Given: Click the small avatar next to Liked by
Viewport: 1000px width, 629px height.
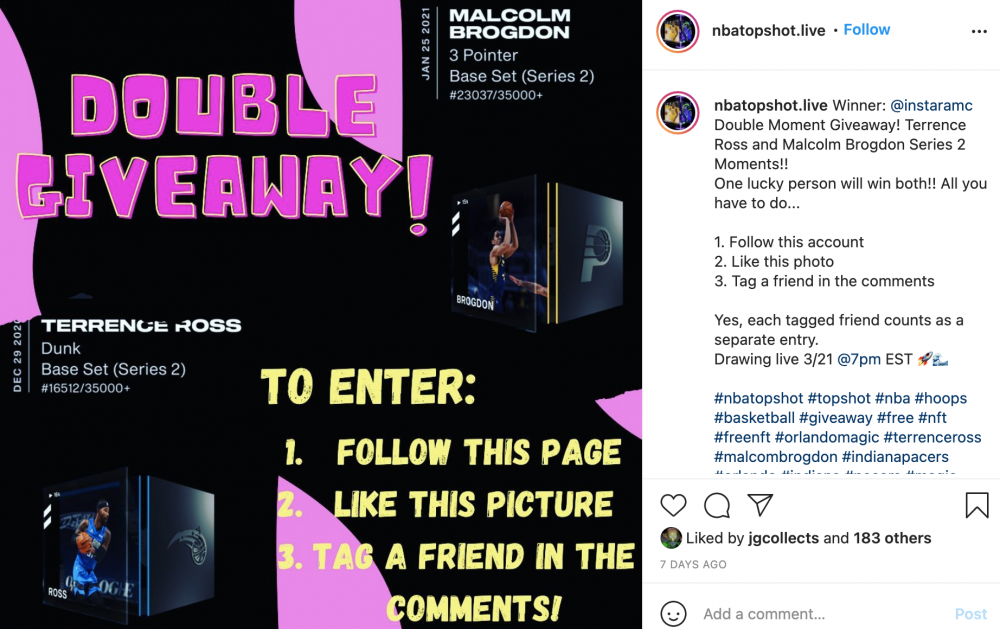Looking at the screenshot, I should coord(670,538).
